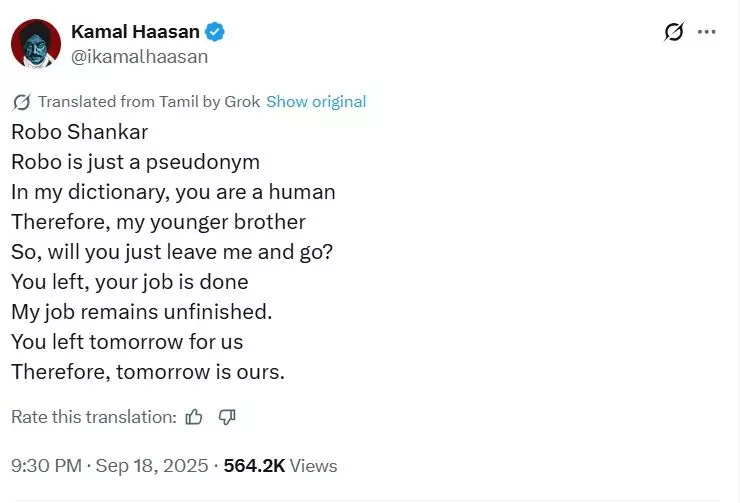Click the small Grok icon beside translation note
Image resolution: width=740 pixels, height=503 pixels.
click(x=21, y=102)
